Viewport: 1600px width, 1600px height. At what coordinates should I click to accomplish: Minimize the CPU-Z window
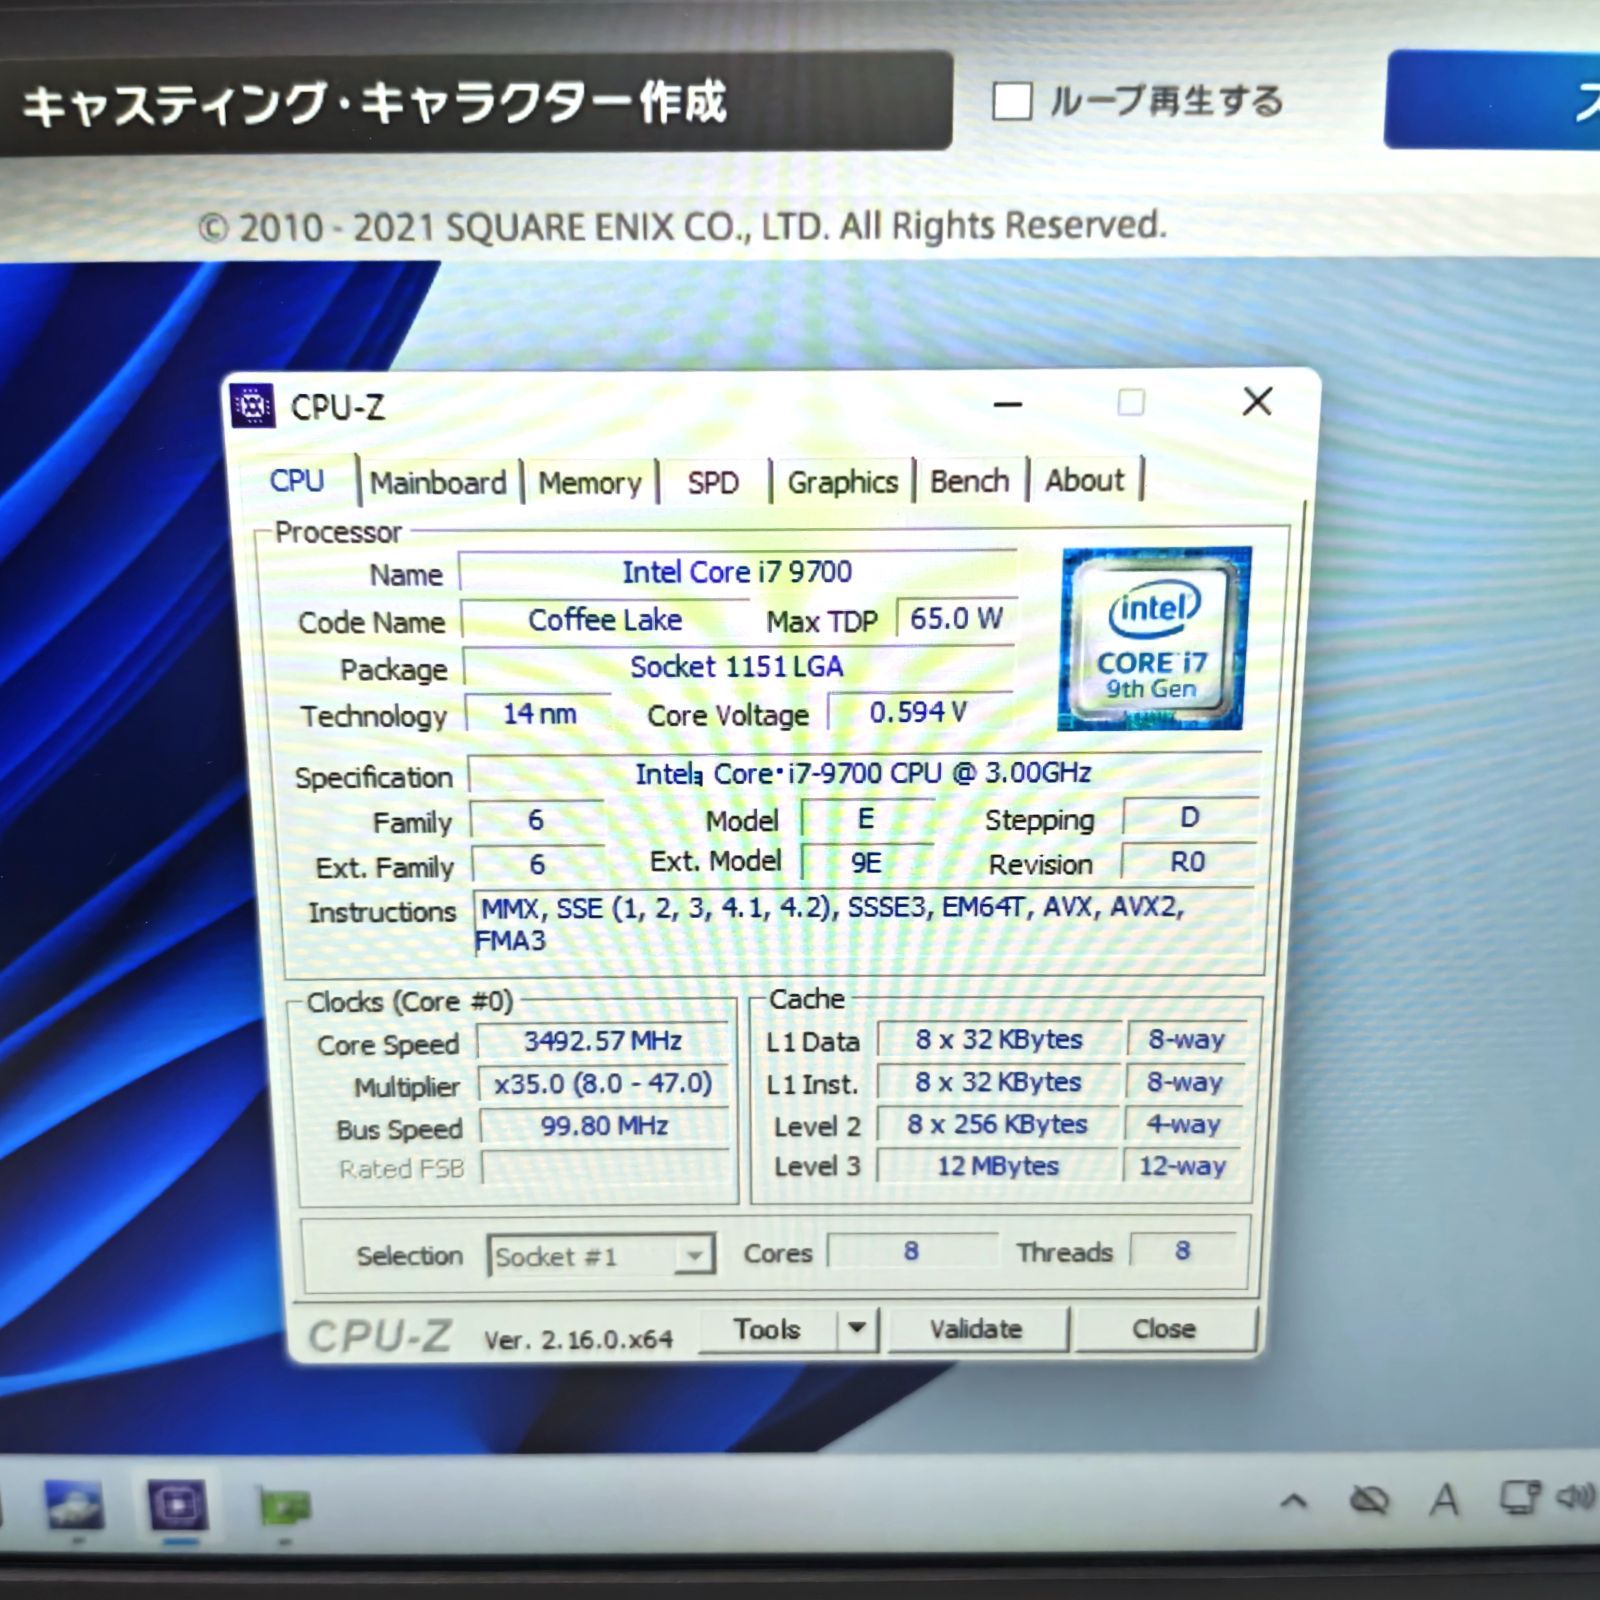(1008, 404)
